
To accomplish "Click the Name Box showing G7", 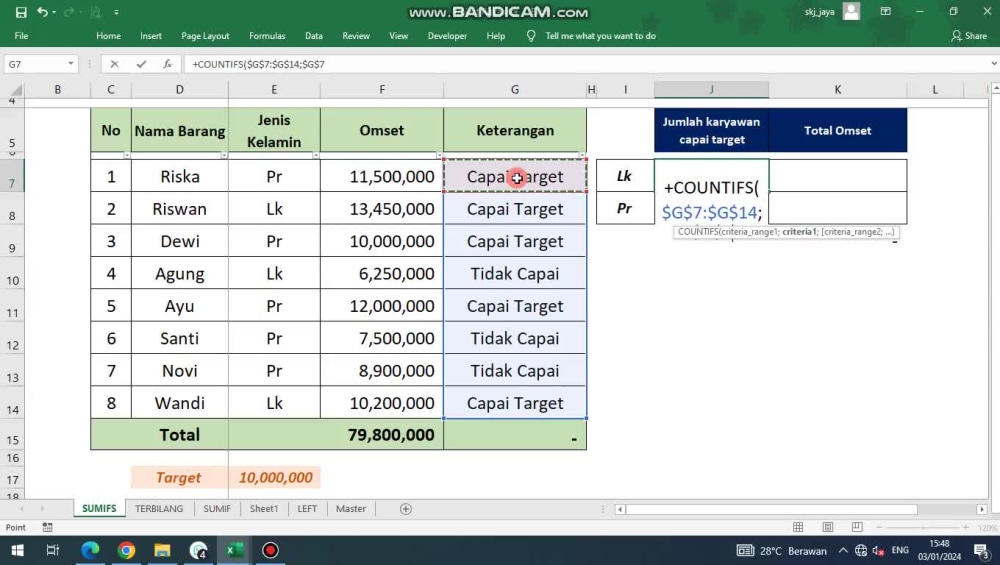I will pos(34,64).
